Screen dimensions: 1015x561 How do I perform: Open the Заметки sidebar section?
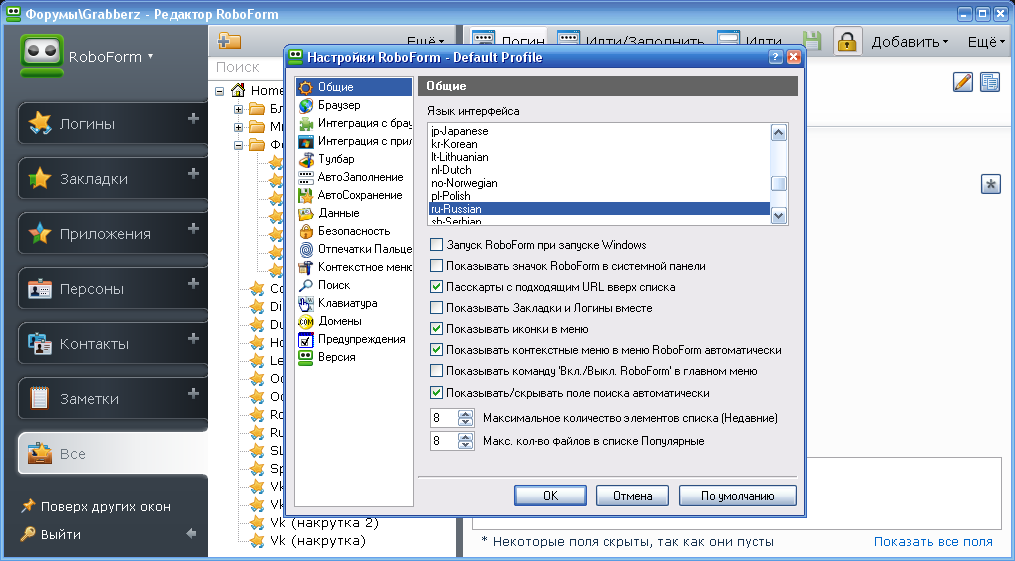coord(112,398)
